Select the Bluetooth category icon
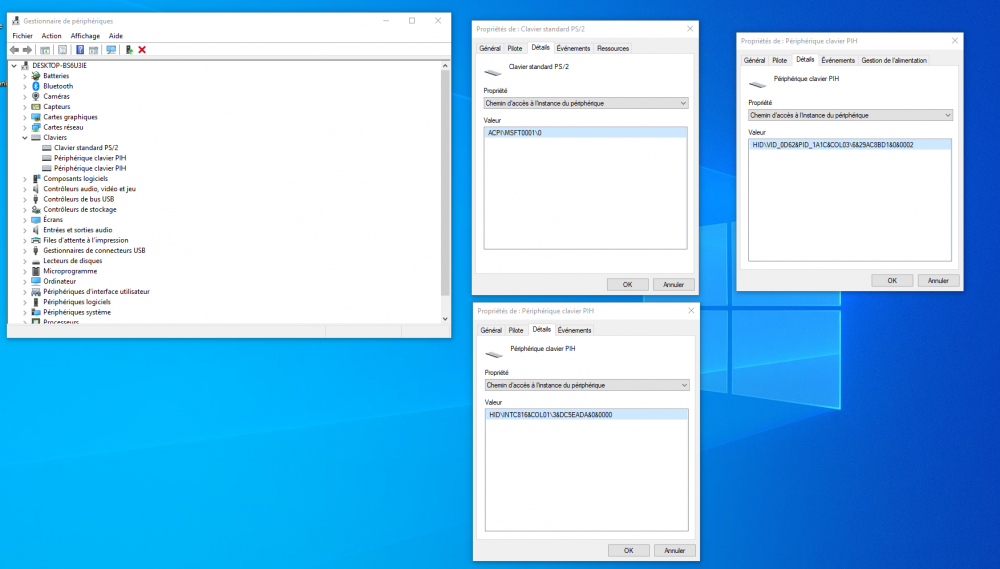 point(36,86)
